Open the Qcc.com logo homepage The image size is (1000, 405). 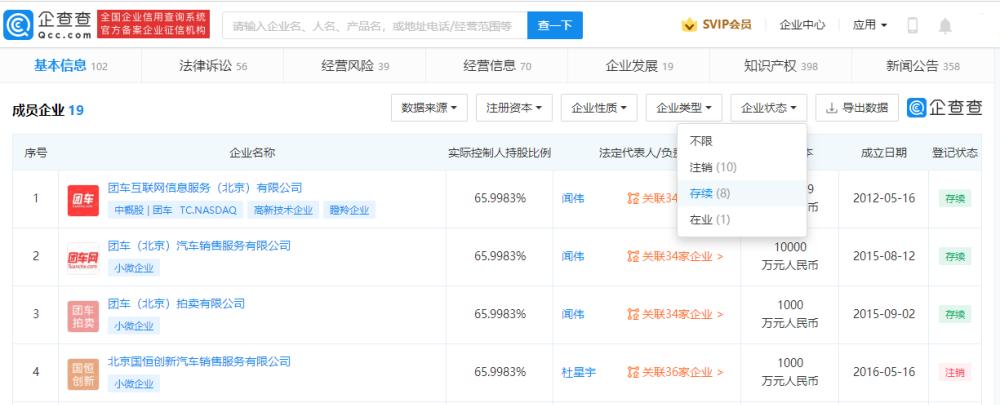coord(47,25)
